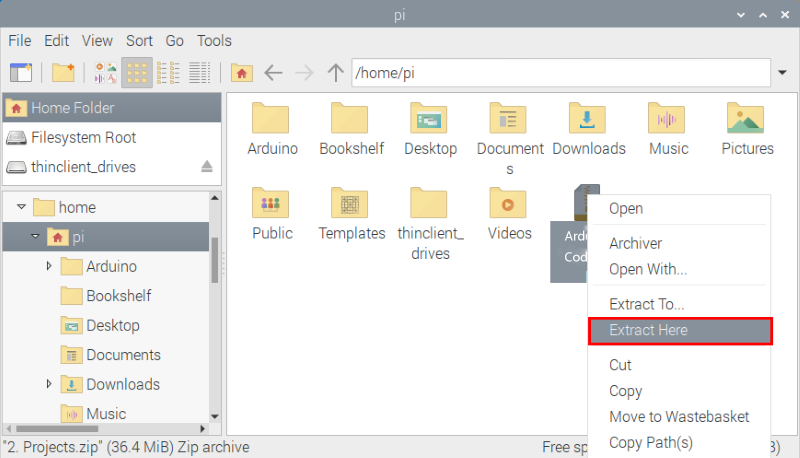Image resolution: width=800 pixels, height=458 pixels.
Task: Open the Sort menu
Action: click(139, 41)
